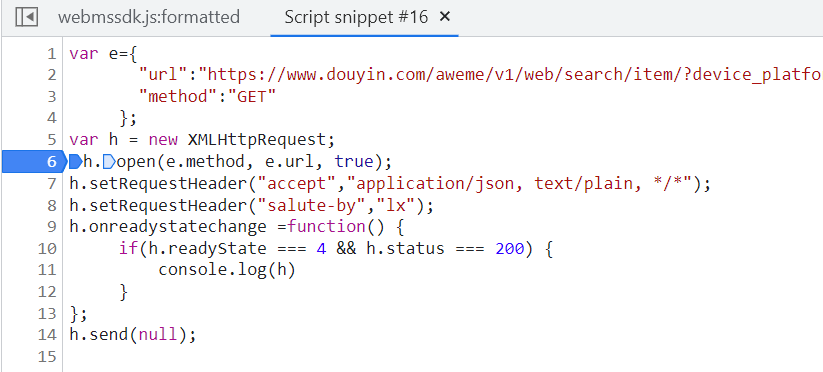Add a breakpoint at line number 14

[47, 334]
